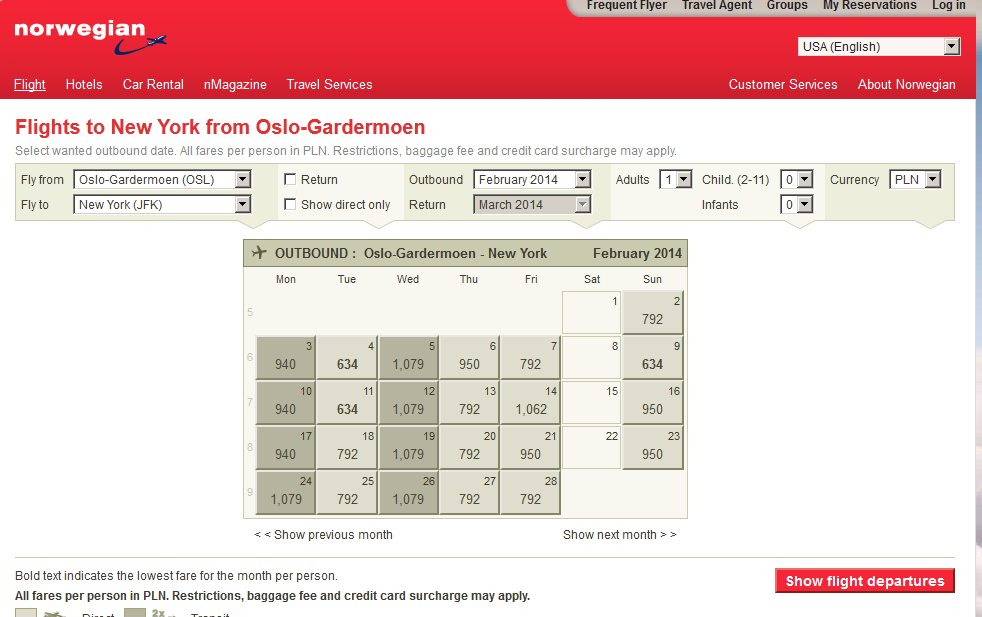The width and height of the screenshot is (982, 617).
Task: Select February 23 fare 950
Action: 653,447
